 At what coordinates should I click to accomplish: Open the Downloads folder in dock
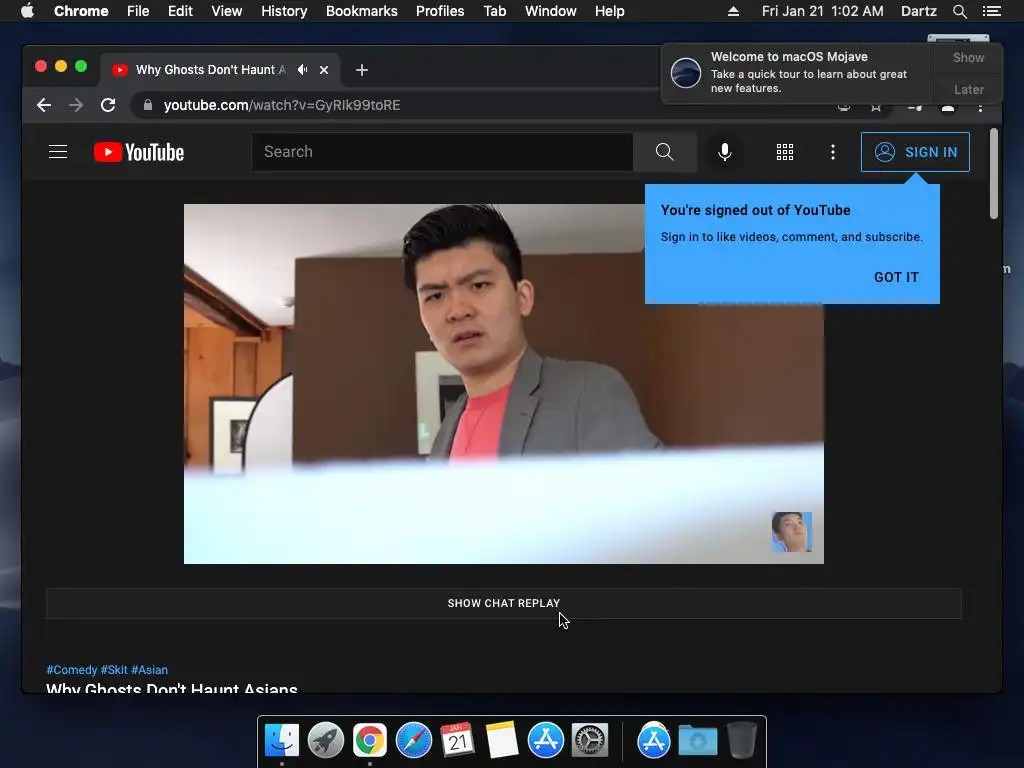click(x=698, y=741)
